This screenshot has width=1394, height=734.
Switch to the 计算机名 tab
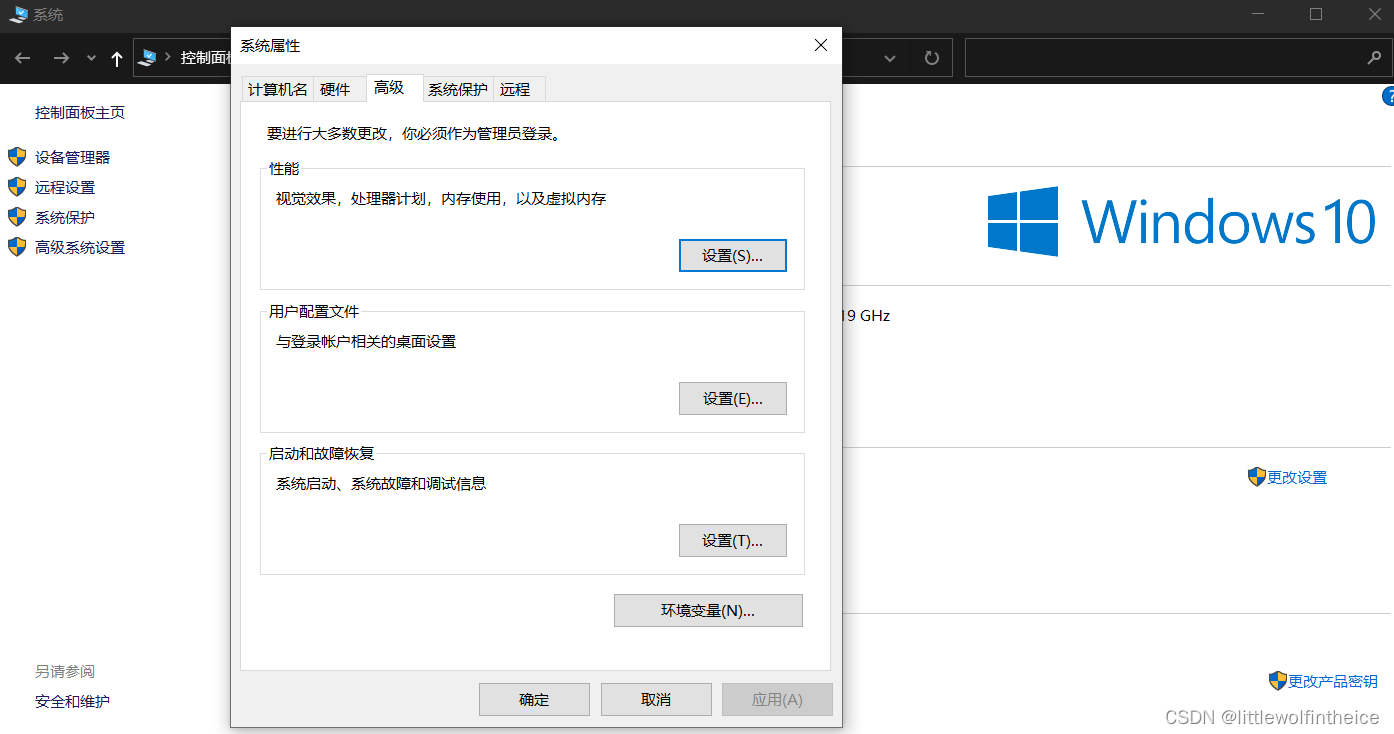(x=278, y=89)
